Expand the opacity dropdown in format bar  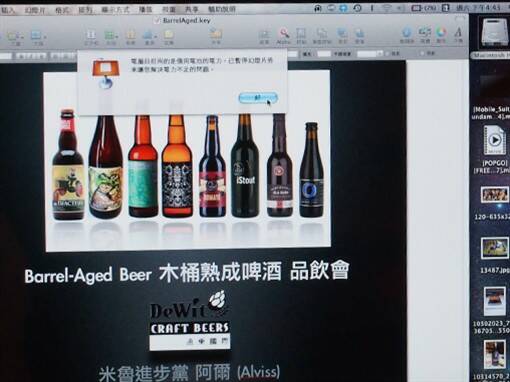click(369, 54)
